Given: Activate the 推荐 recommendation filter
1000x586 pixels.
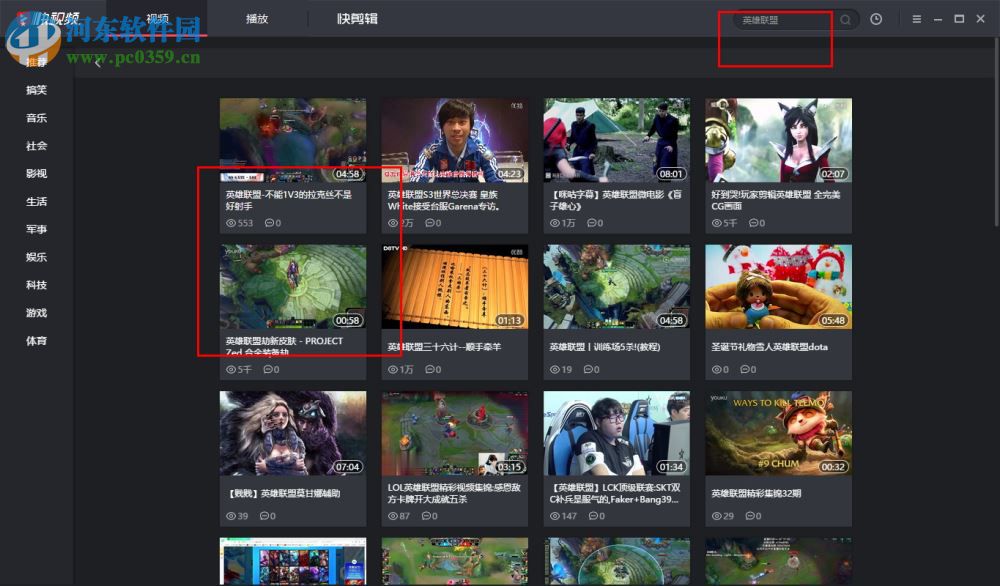Looking at the screenshot, I should click(35, 62).
